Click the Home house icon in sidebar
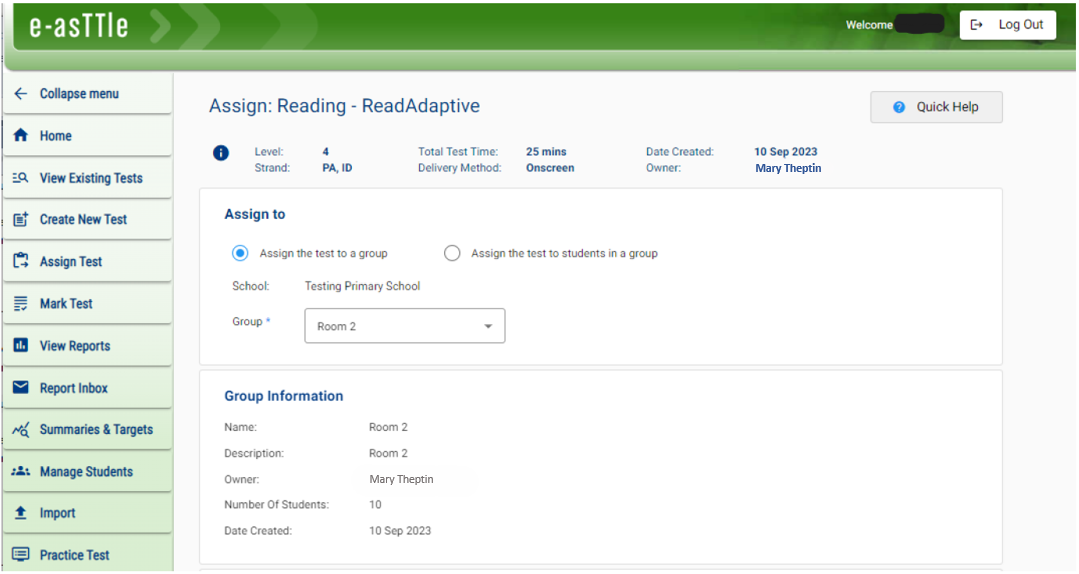1079x574 pixels. click(x=20, y=136)
